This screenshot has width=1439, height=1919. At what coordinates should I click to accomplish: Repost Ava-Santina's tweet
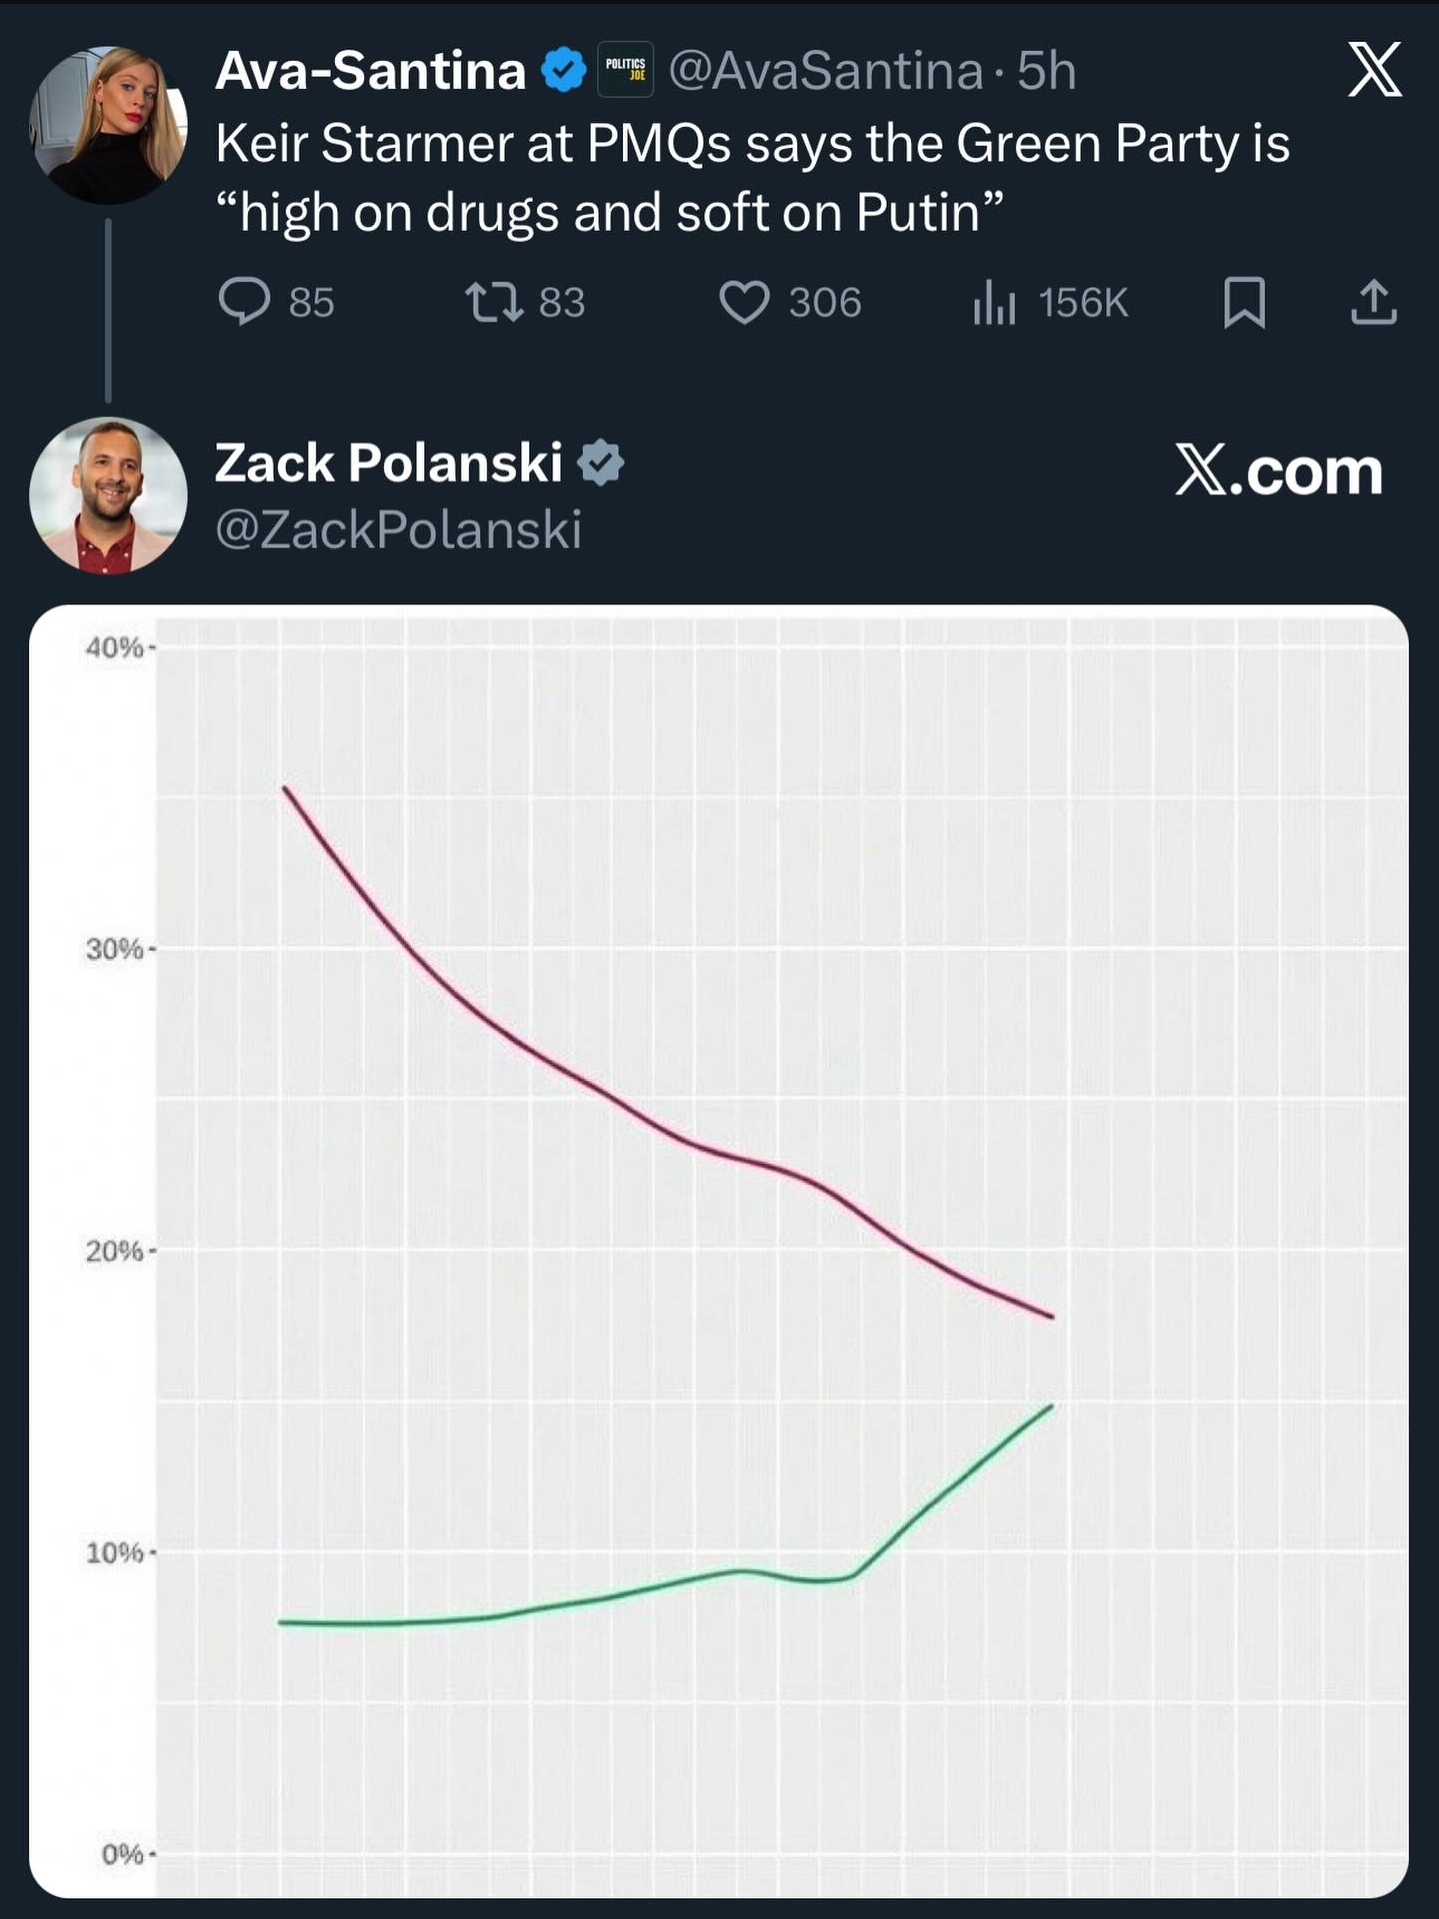[494, 302]
